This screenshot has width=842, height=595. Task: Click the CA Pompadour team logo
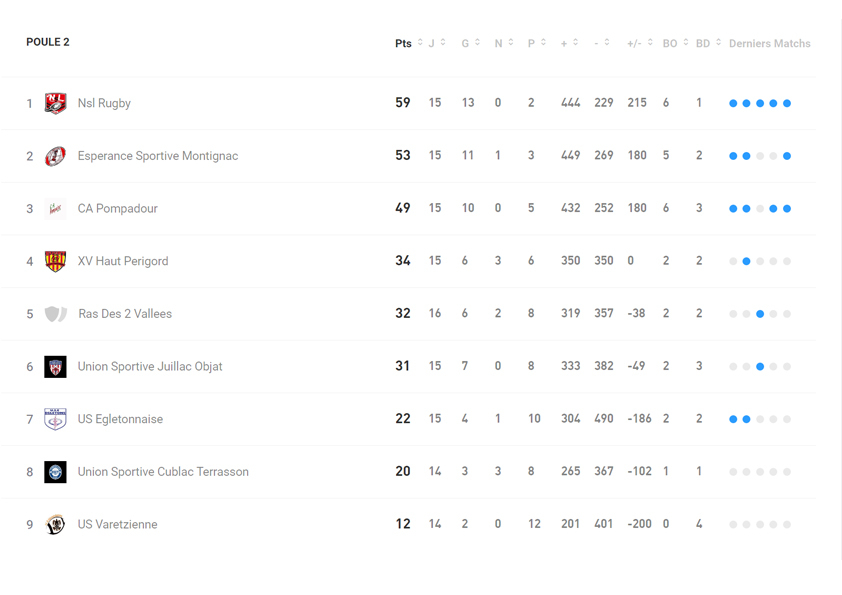coord(56,209)
